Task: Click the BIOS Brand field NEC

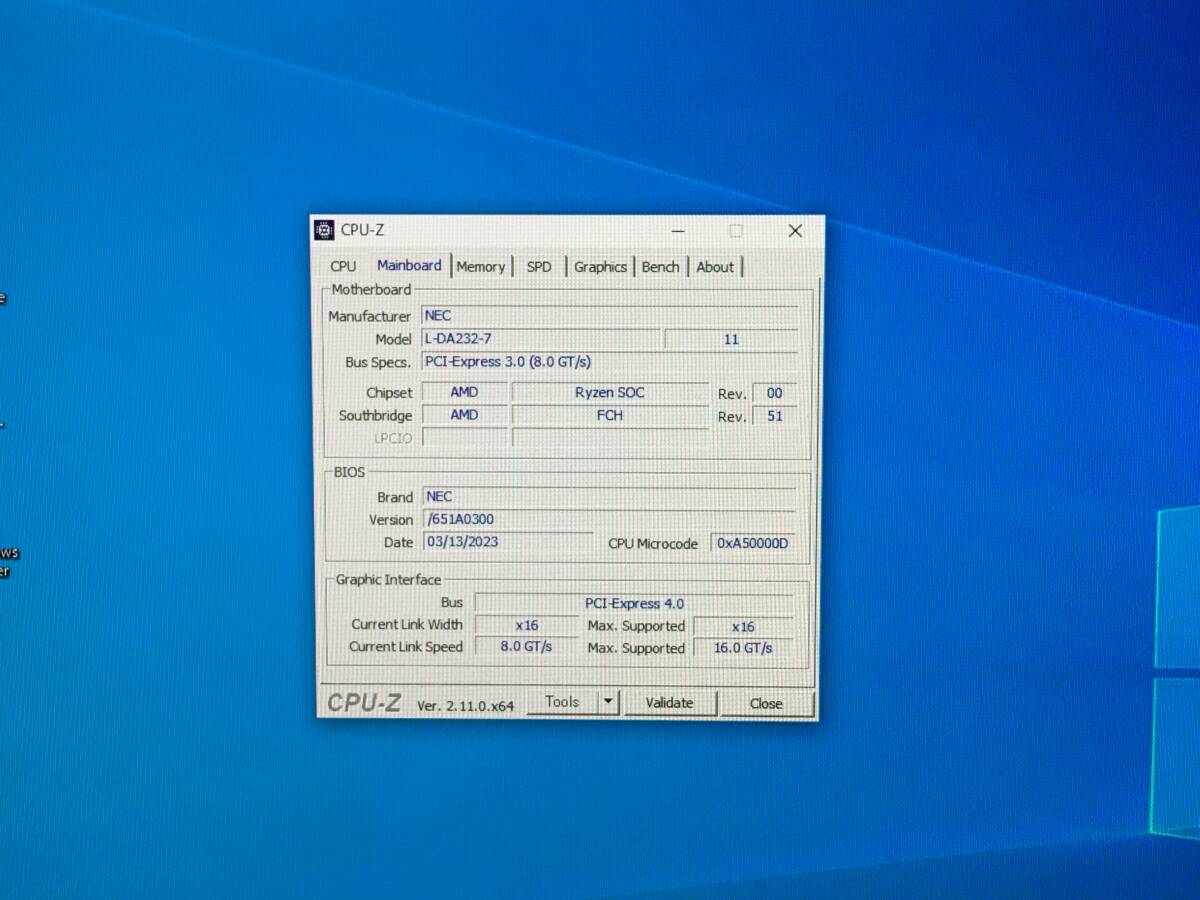Action: click(x=609, y=497)
